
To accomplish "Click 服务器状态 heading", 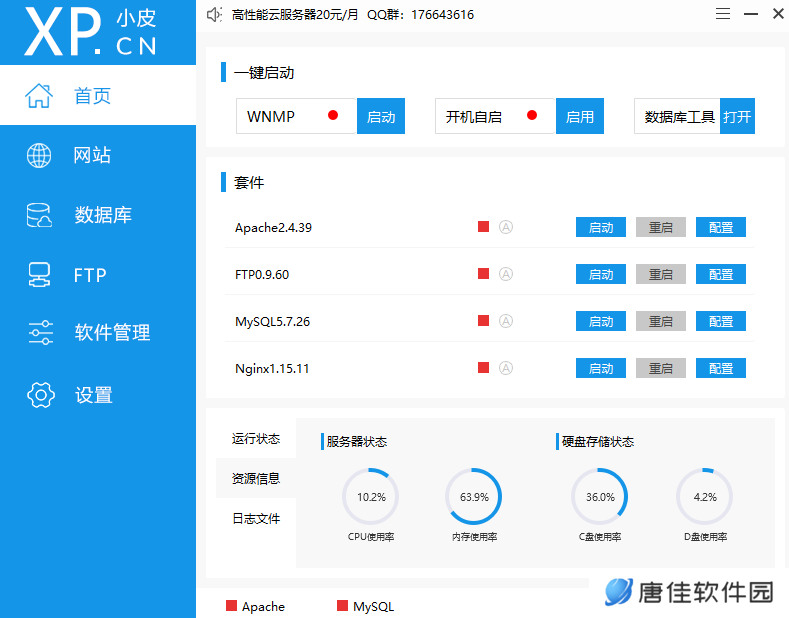I will click(x=356, y=441).
